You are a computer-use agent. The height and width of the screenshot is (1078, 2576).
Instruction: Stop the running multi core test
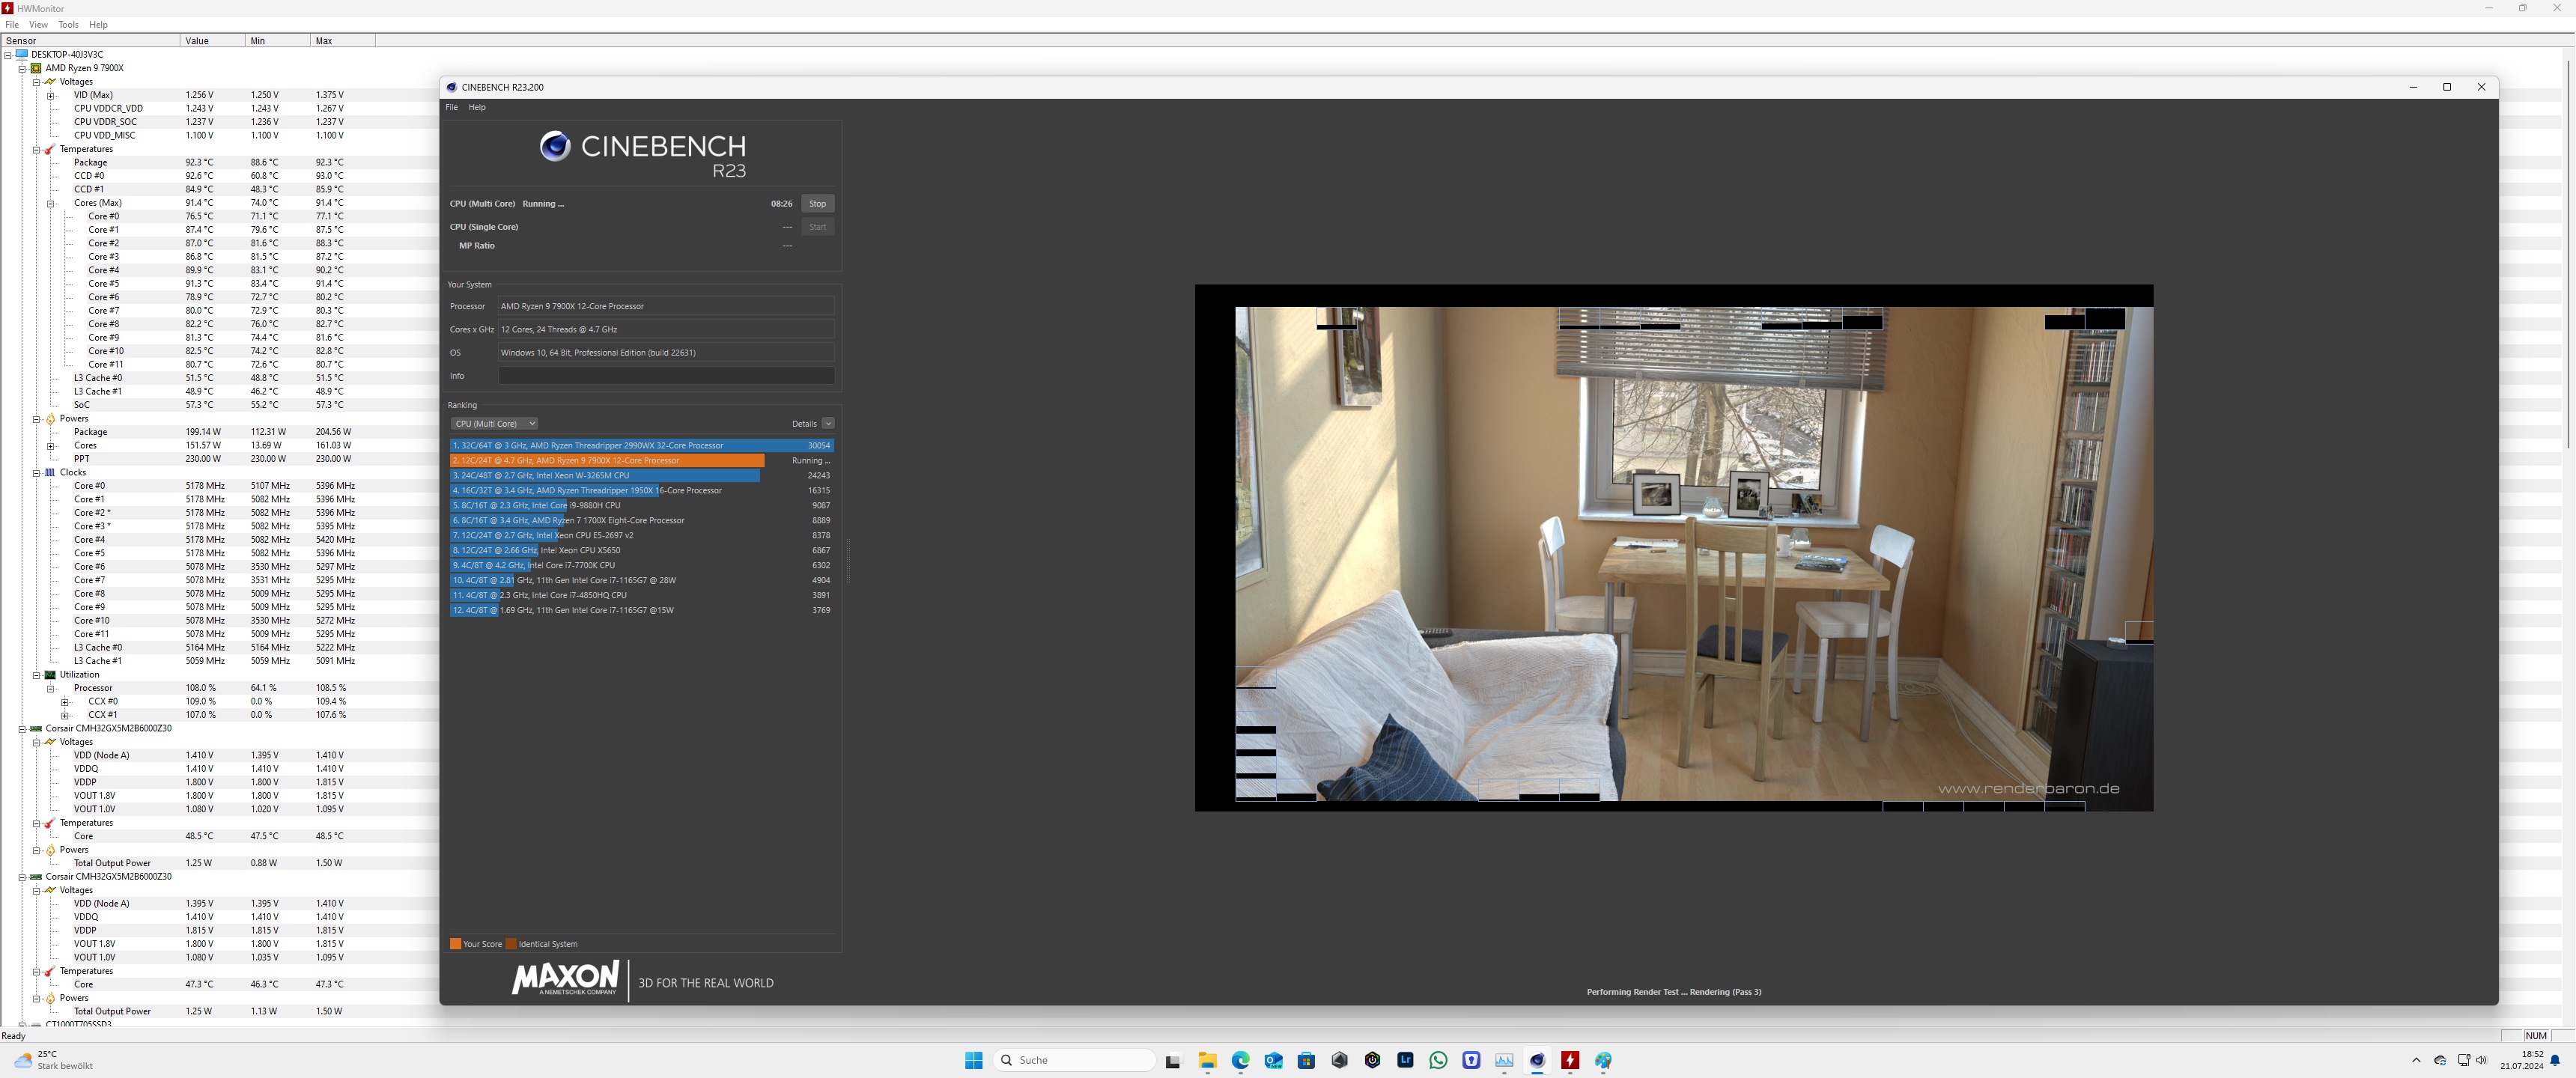coord(817,204)
